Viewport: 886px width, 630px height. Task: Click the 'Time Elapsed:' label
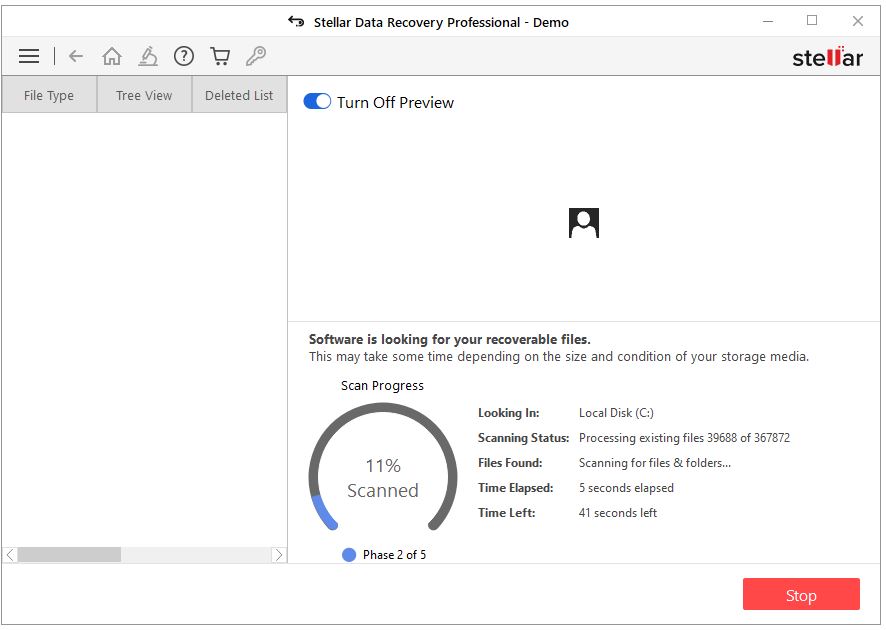click(515, 488)
